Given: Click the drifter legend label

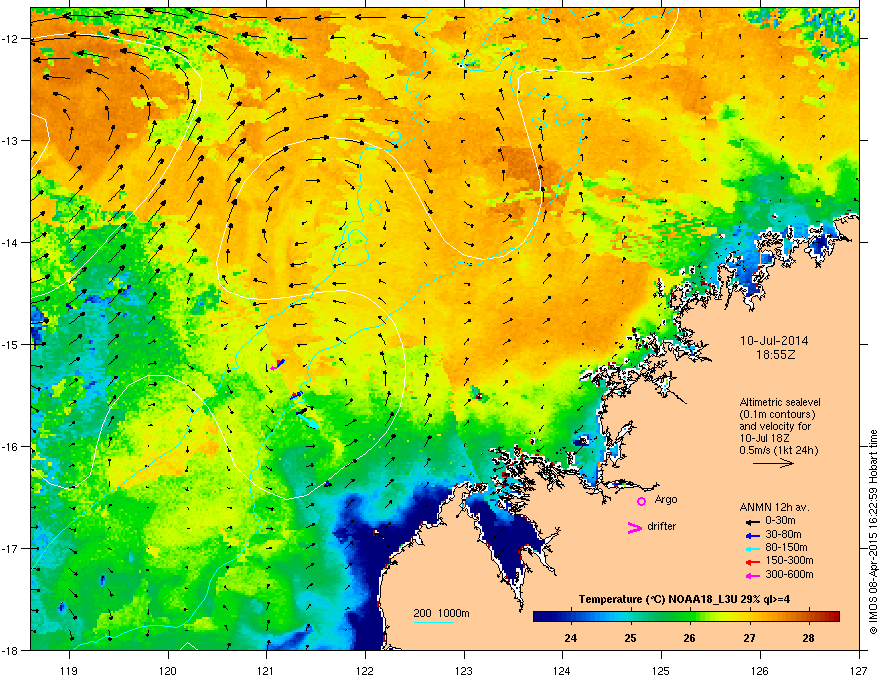Looking at the screenshot, I should [x=662, y=526].
